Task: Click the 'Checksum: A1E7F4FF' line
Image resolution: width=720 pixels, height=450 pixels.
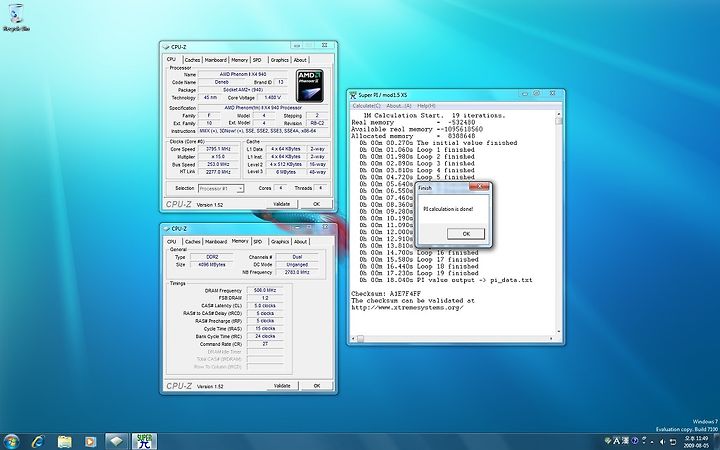Action: click(386, 294)
